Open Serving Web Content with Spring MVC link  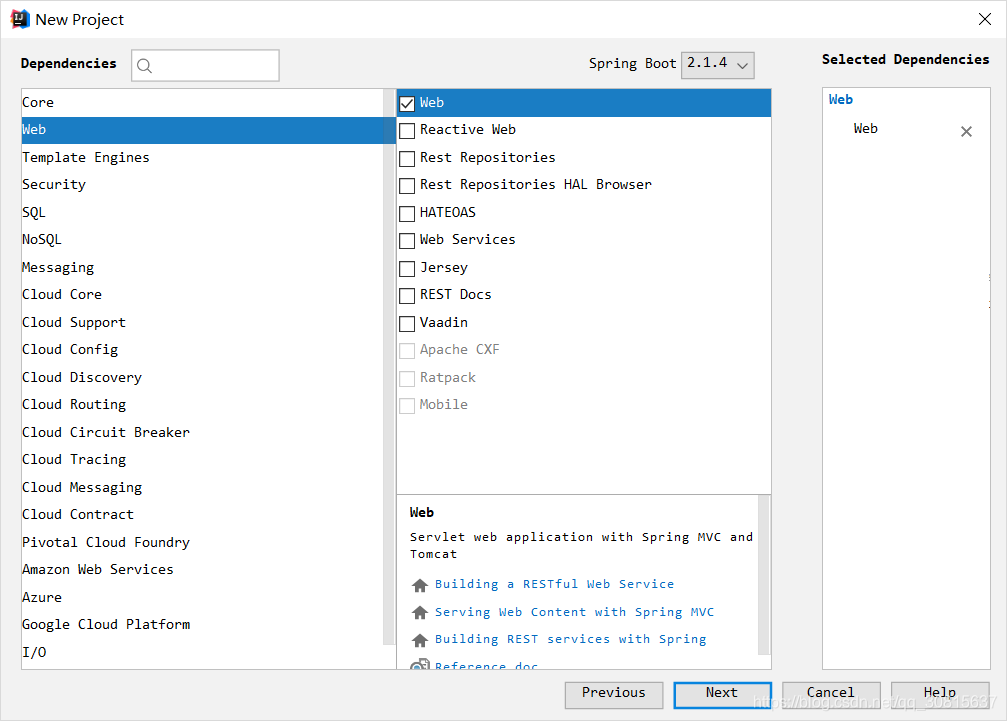(574, 612)
